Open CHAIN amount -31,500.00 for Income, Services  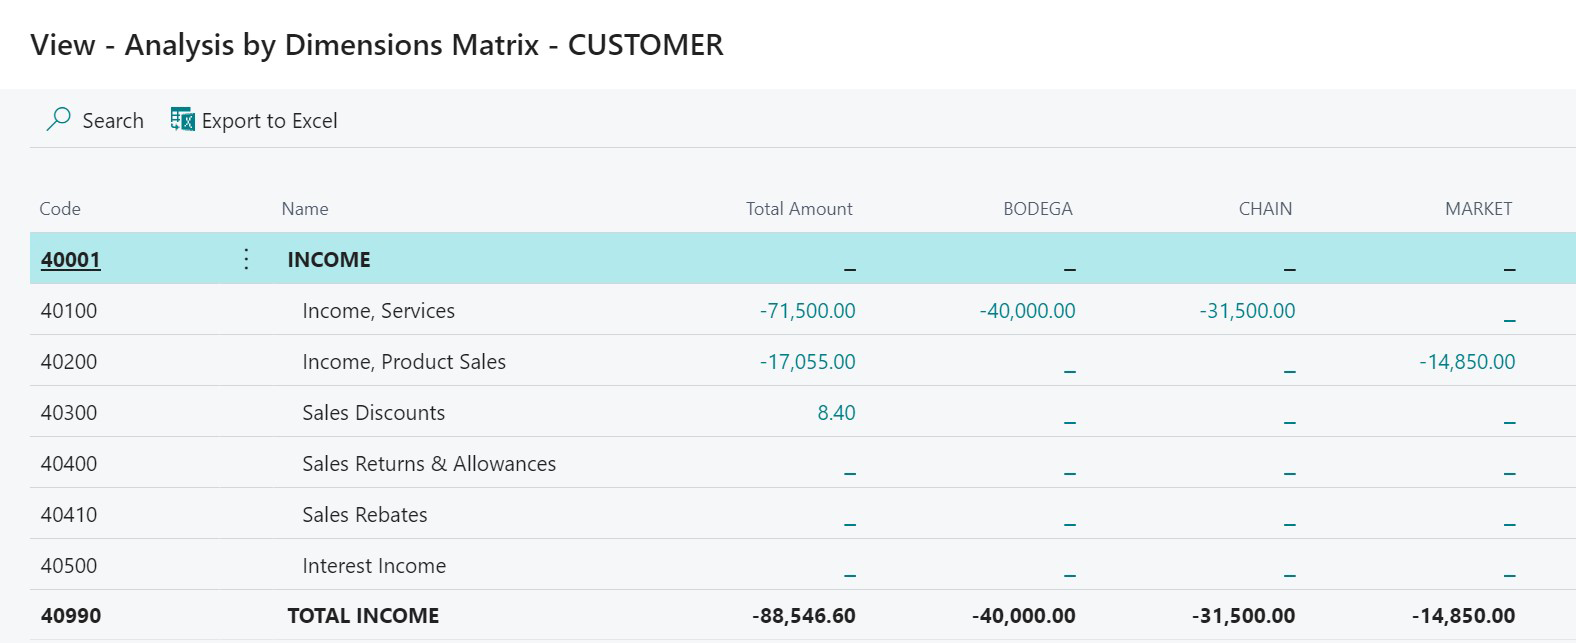(x=1247, y=311)
